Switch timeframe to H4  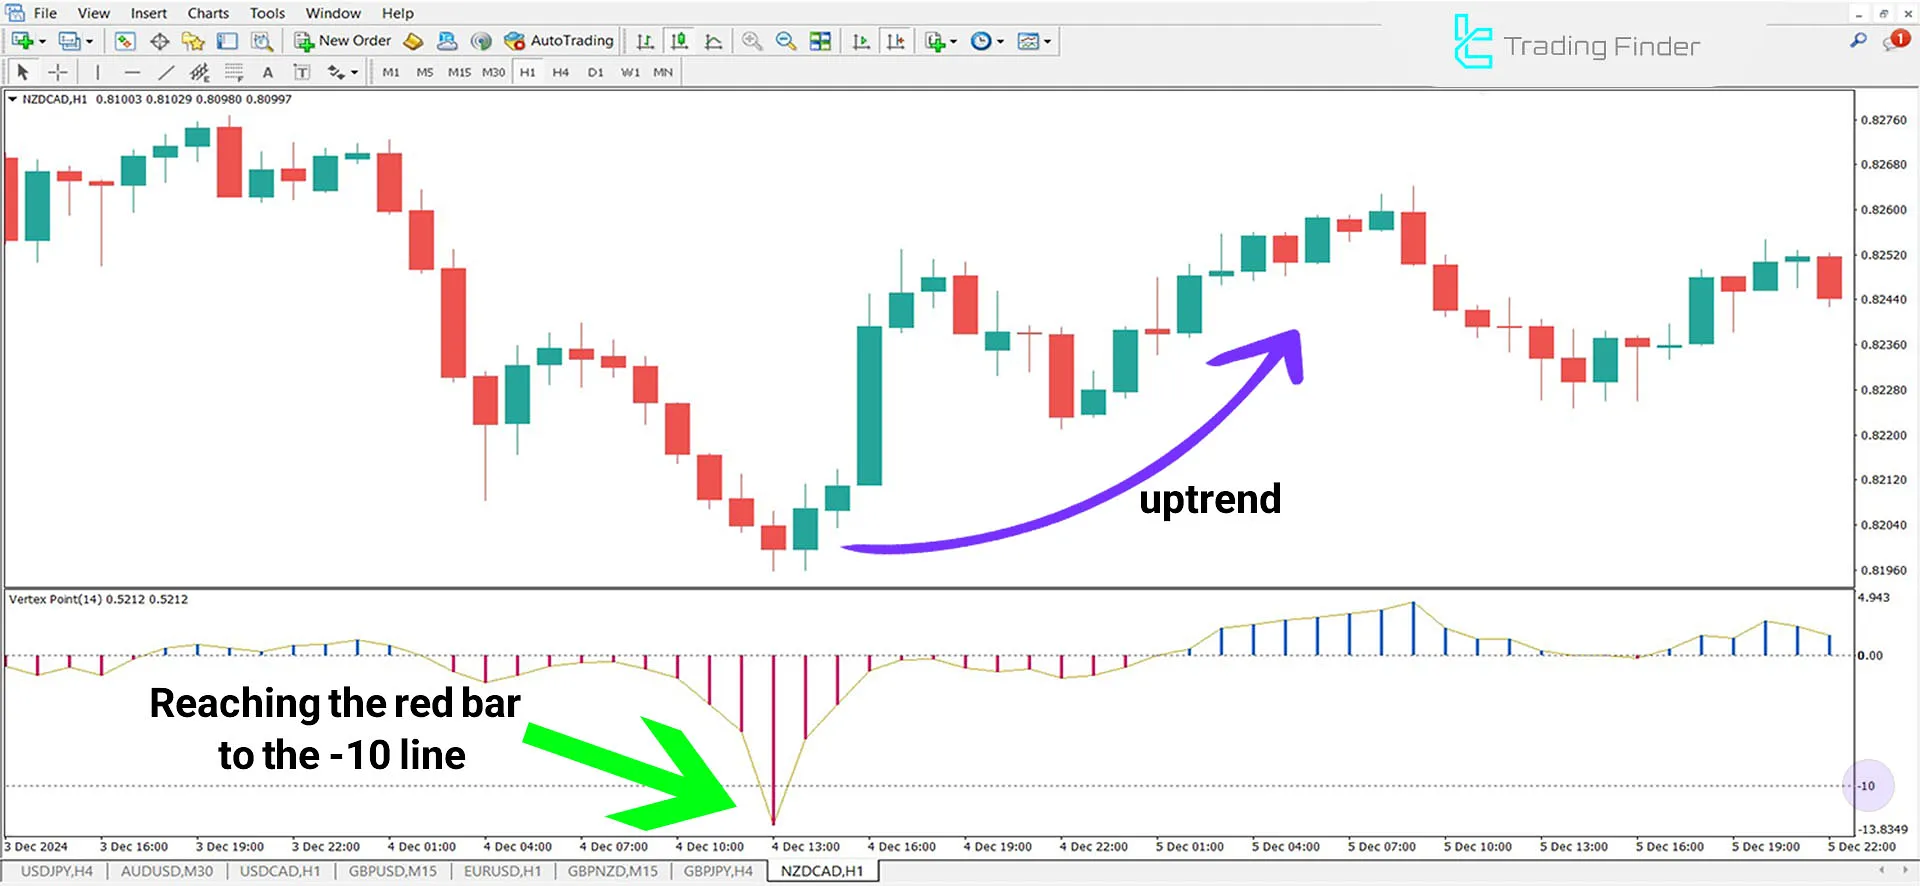(x=561, y=72)
